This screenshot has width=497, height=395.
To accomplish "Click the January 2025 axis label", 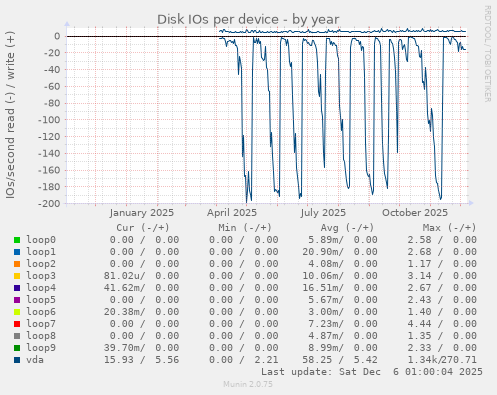I will [142, 213].
